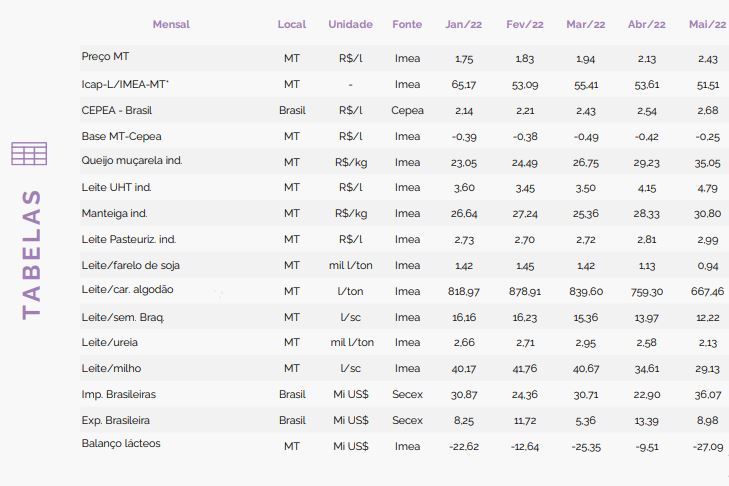
Task: Click the Leite/car. algodão Jan/22 value 818,97
Action: [x=464, y=292]
